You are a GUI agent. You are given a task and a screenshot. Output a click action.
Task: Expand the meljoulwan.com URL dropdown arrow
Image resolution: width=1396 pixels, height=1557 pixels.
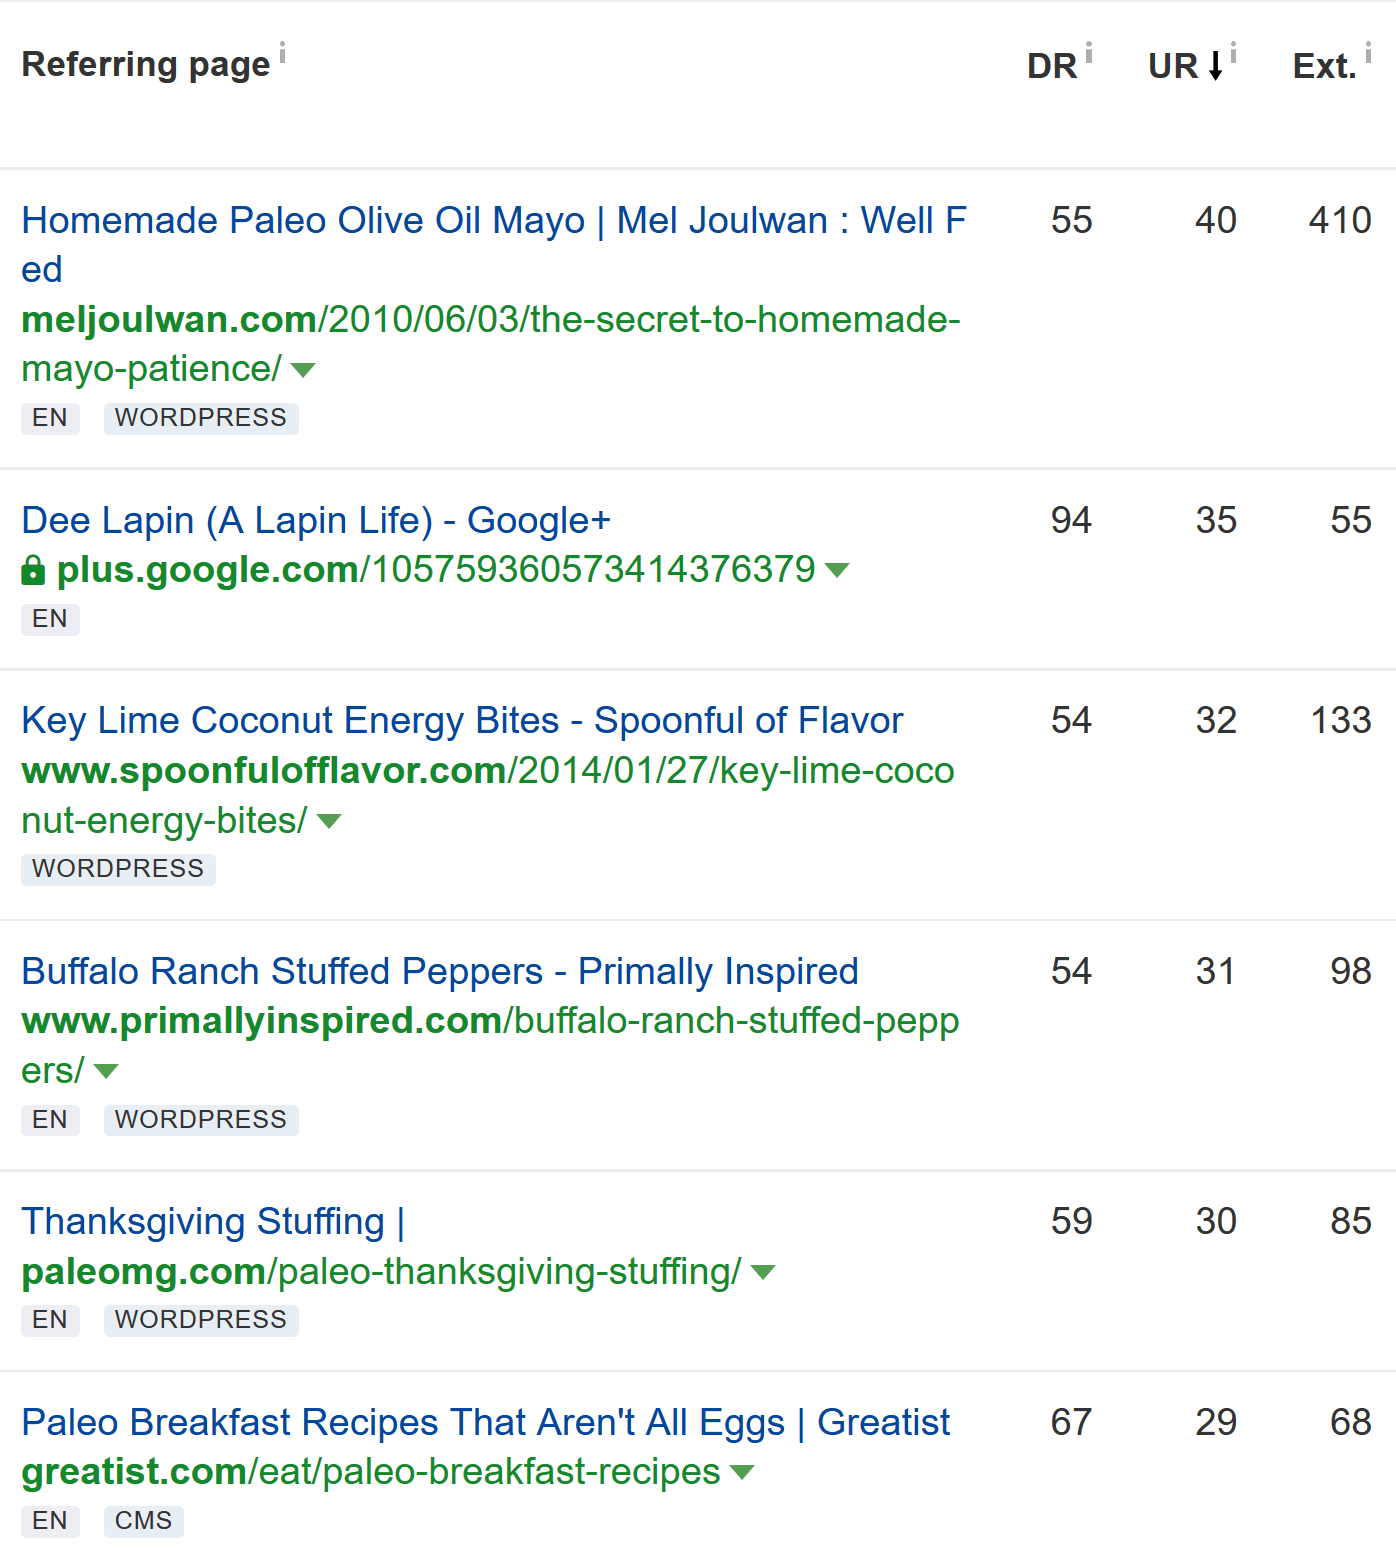point(303,370)
